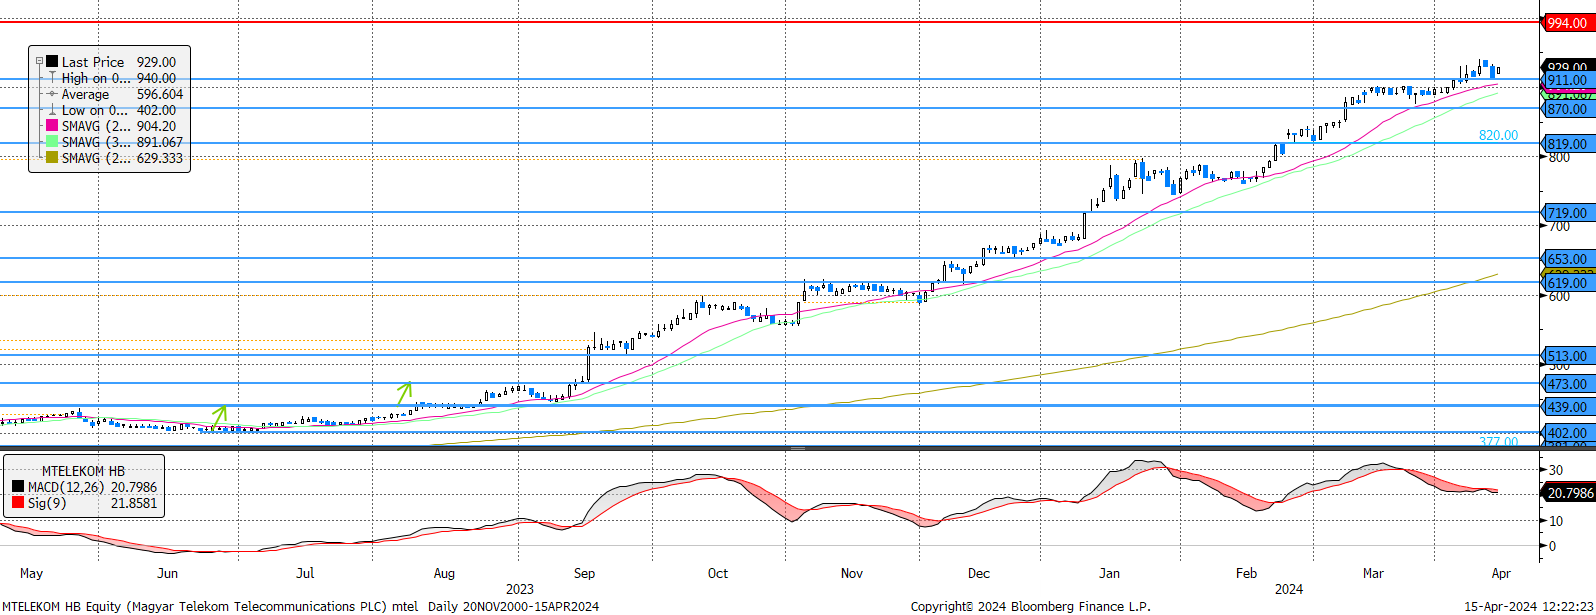
Task: Click the black Last Price color swatch
Action: click(x=52, y=62)
